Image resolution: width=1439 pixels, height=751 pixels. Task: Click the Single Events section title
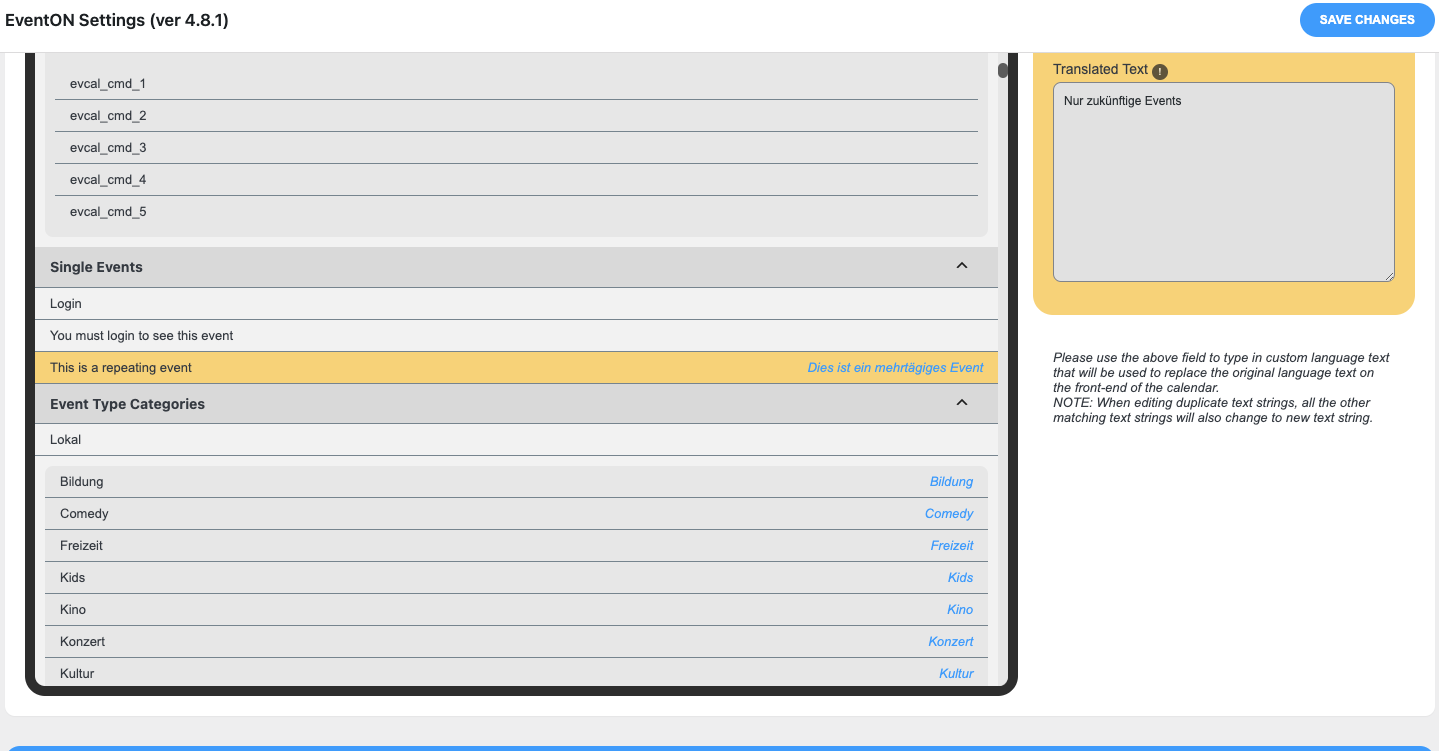click(x=96, y=267)
